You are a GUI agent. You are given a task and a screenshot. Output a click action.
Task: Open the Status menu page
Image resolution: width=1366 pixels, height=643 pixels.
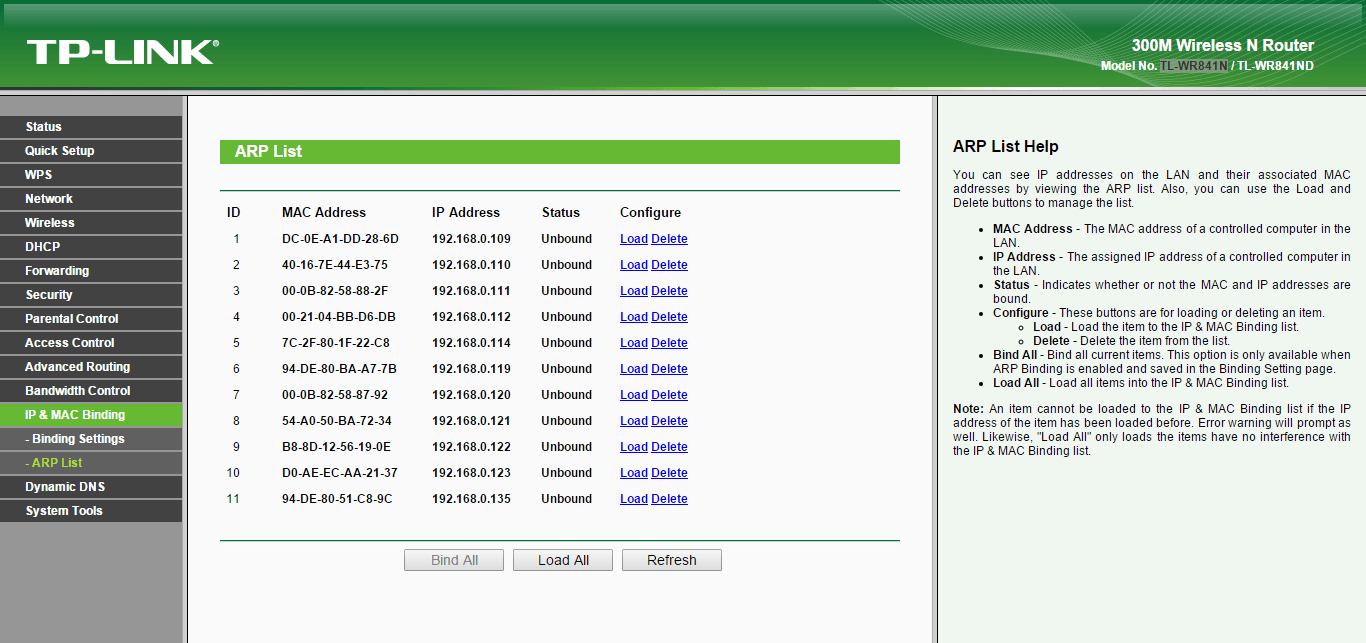point(44,127)
